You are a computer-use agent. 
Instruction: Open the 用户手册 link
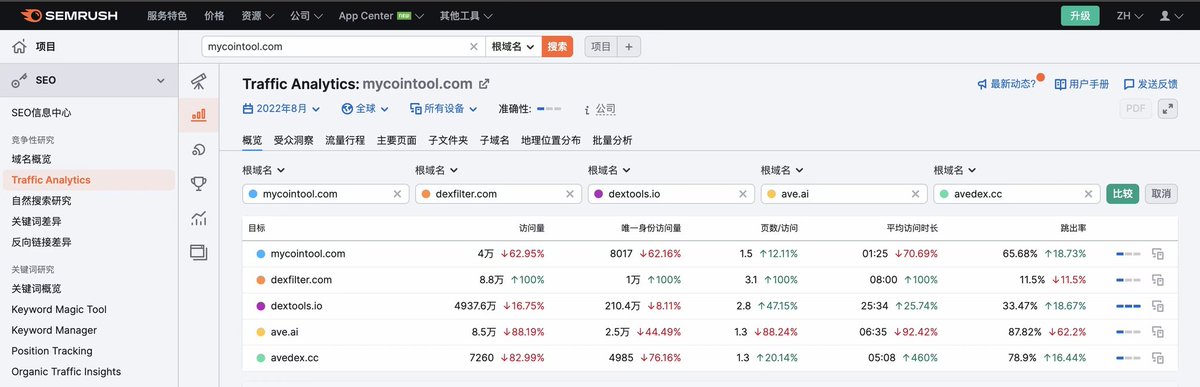pos(1082,84)
